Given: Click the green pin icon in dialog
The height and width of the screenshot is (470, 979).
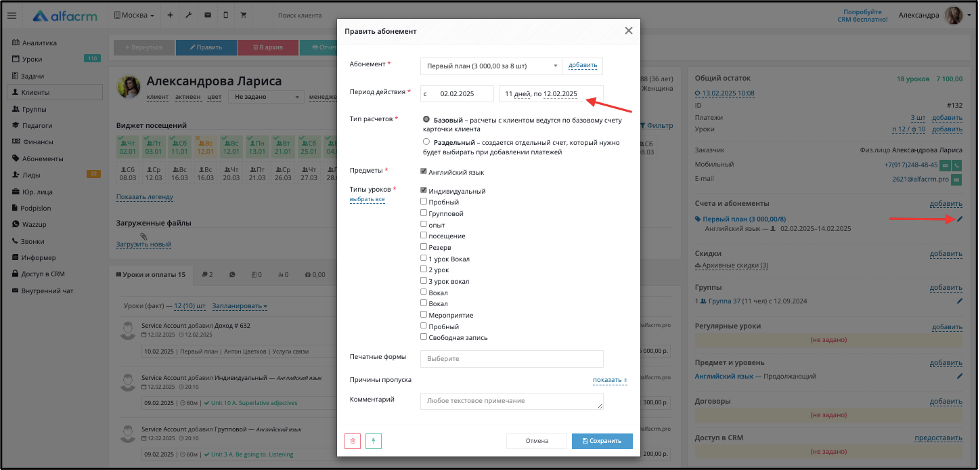Looking at the screenshot, I should point(373,441).
